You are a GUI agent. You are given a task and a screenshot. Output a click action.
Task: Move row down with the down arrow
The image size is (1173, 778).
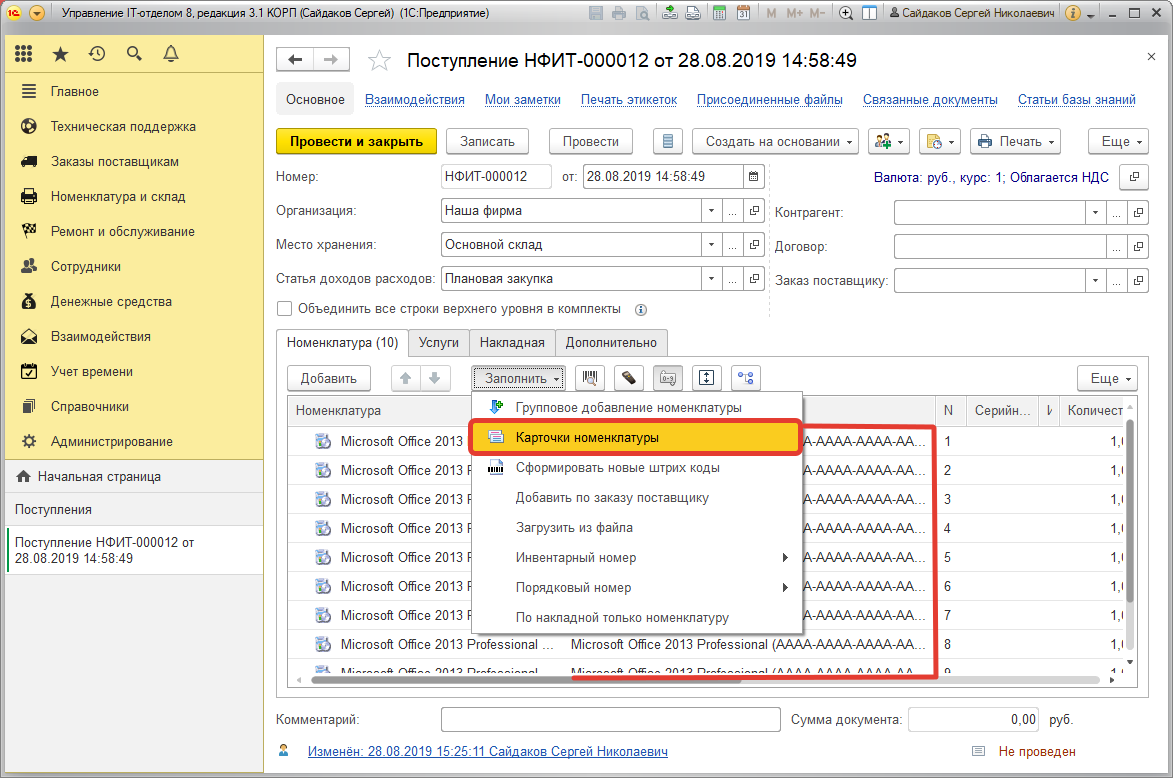tap(435, 378)
